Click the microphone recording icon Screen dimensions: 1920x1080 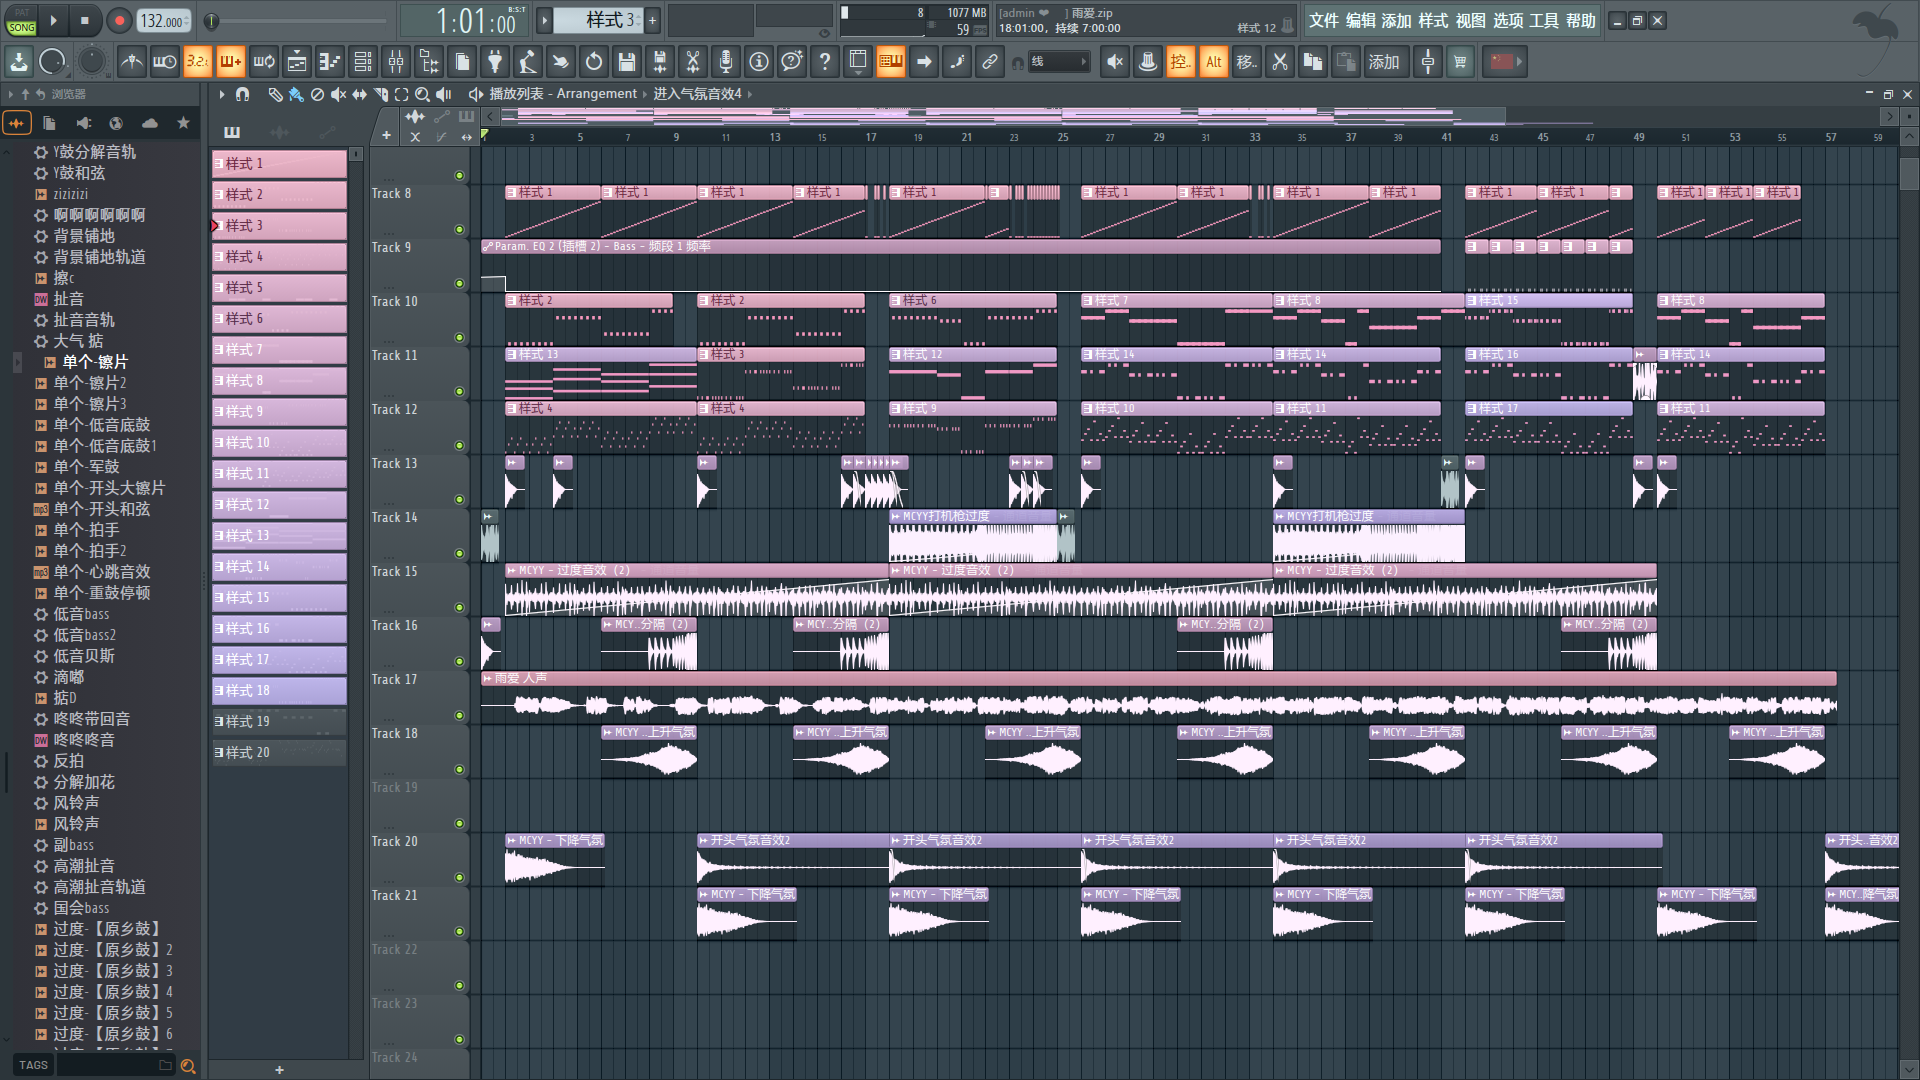click(726, 62)
